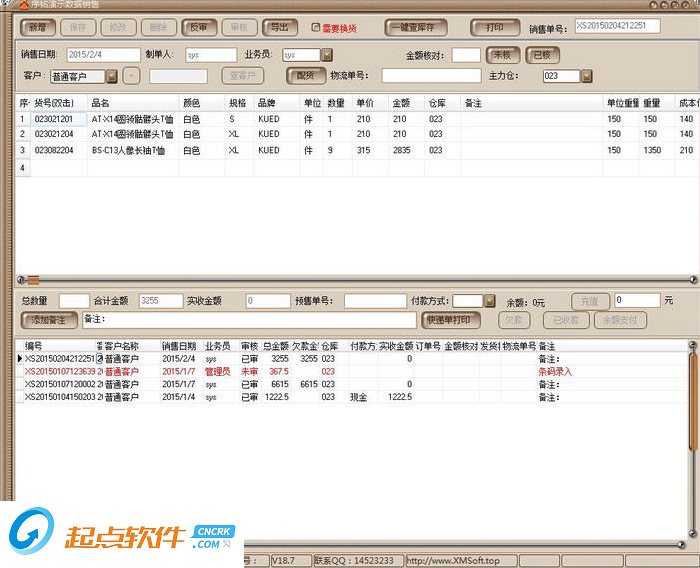Viewport: 700px width, 568px height.
Task: Click the 总金额 column header in orders list
Action: tap(276, 347)
